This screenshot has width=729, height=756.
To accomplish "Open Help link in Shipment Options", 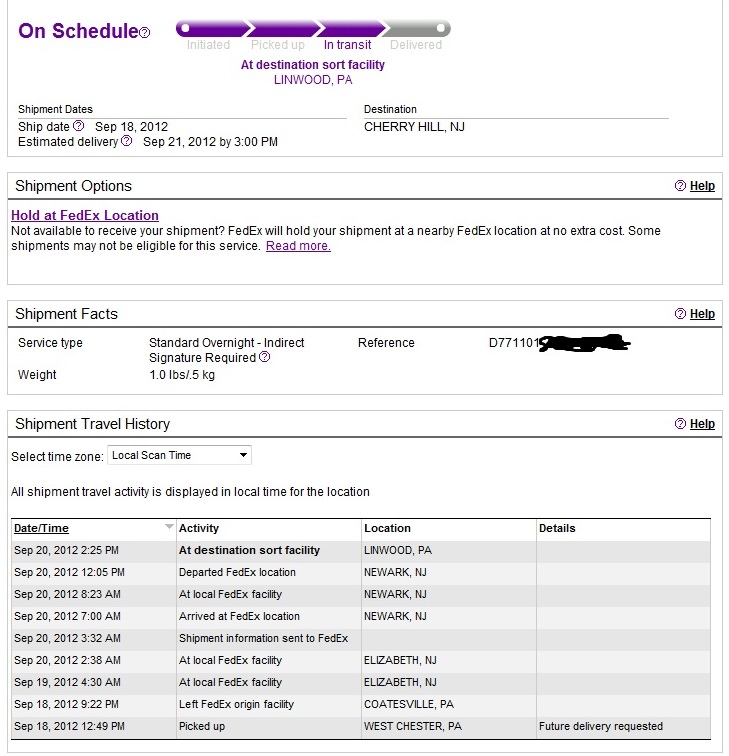I will coord(702,186).
